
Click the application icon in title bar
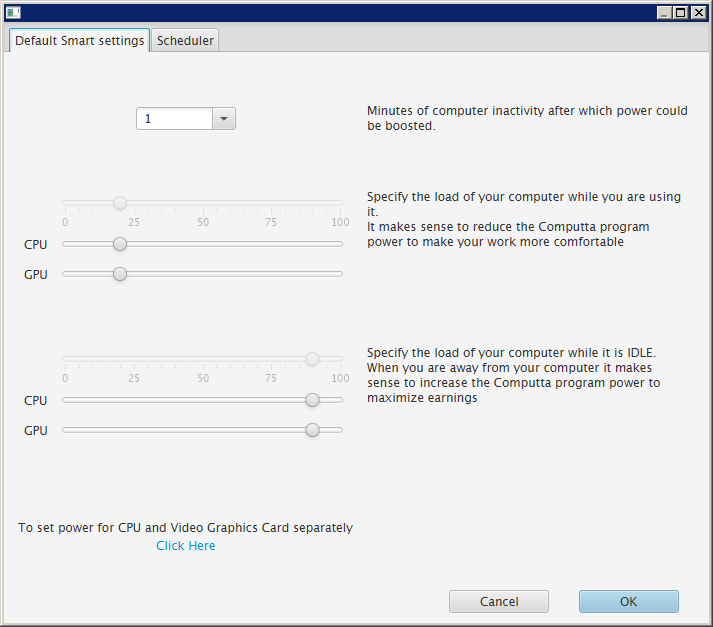tap(13, 13)
